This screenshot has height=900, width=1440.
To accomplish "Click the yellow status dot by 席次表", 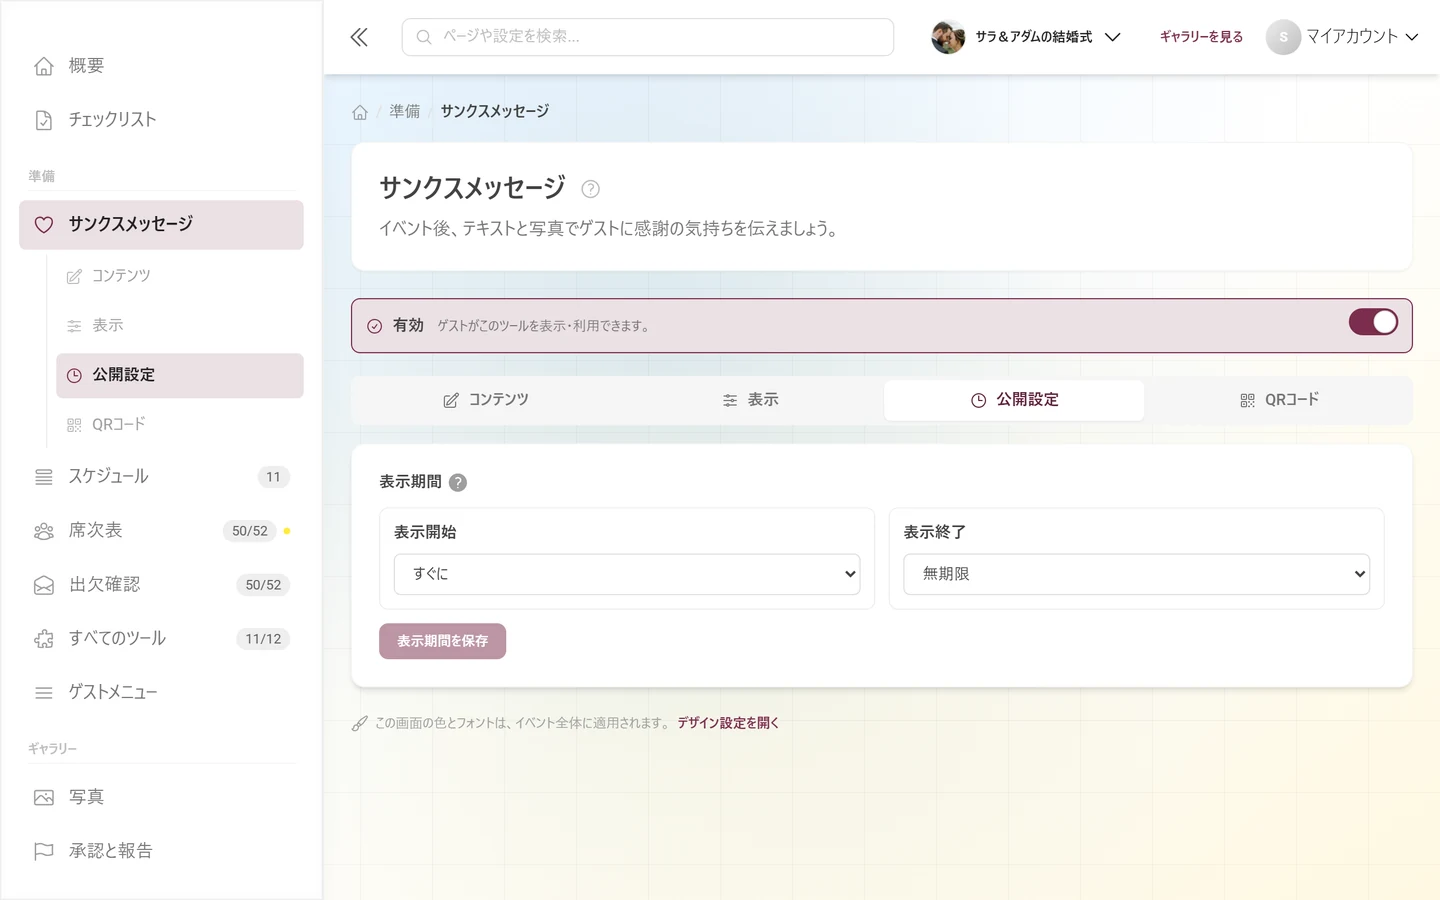I will coord(287,531).
